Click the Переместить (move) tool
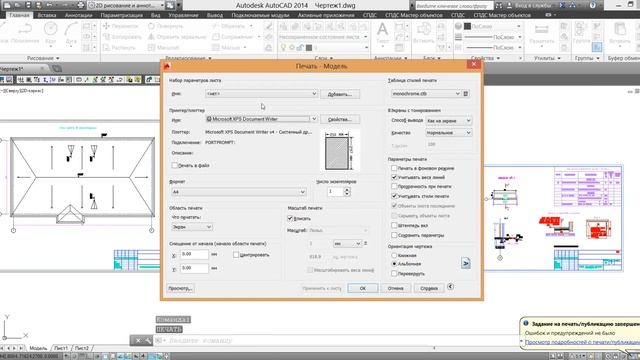 [x=120, y=26]
